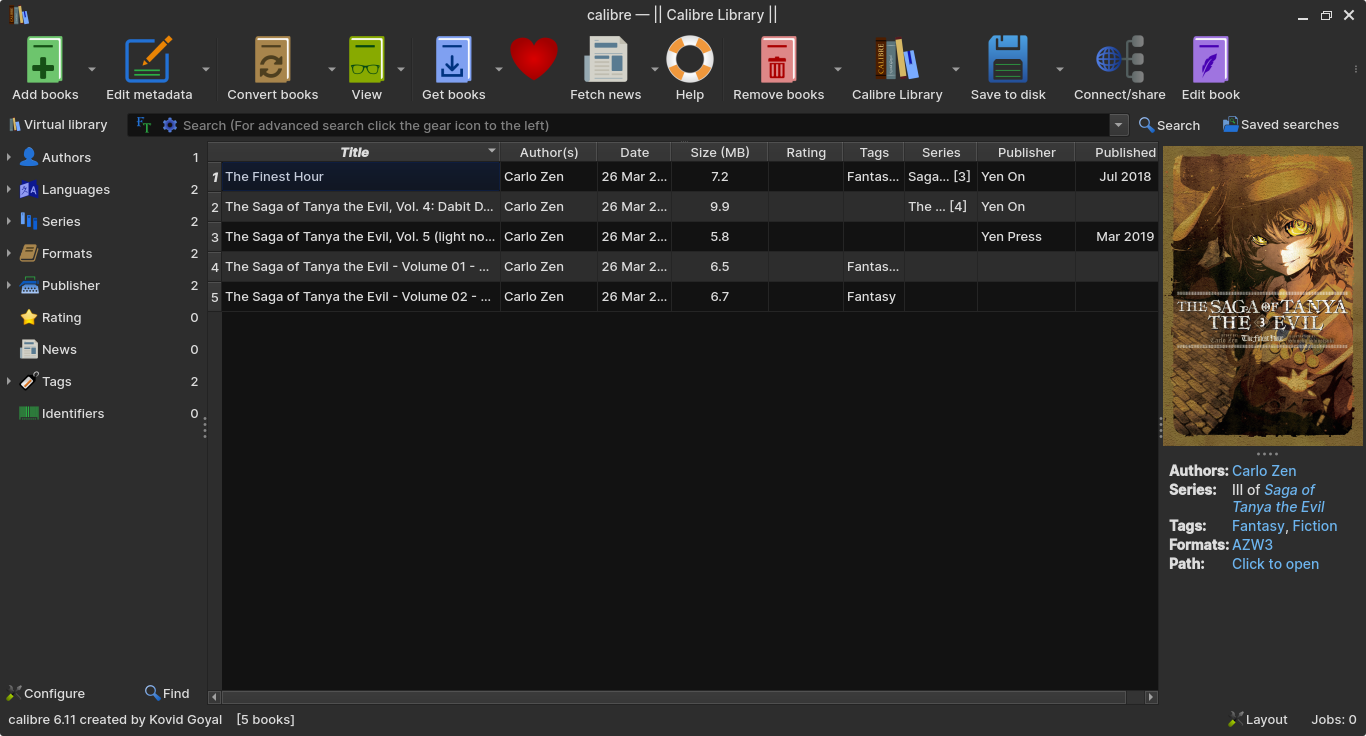
Task: Click Fantasy tag link in details
Action: click(1258, 526)
